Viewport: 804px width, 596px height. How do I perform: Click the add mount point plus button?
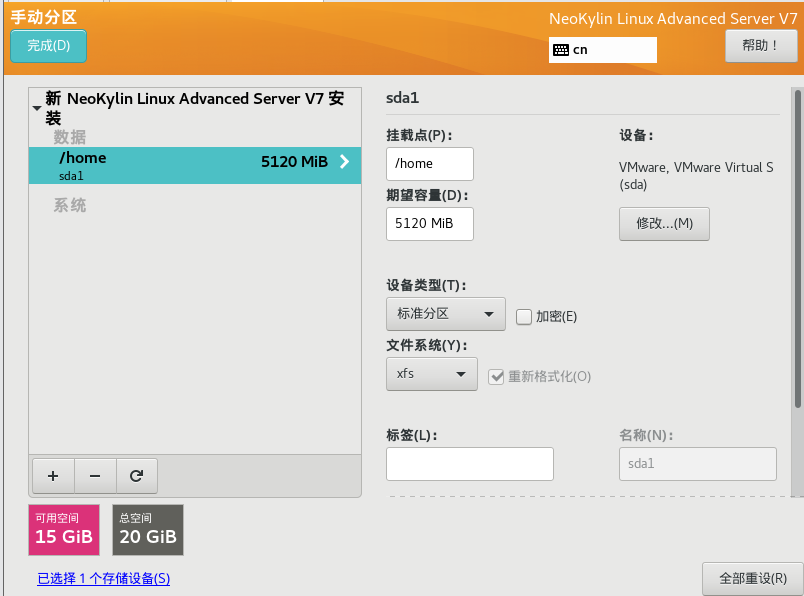click(x=53, y=476)
